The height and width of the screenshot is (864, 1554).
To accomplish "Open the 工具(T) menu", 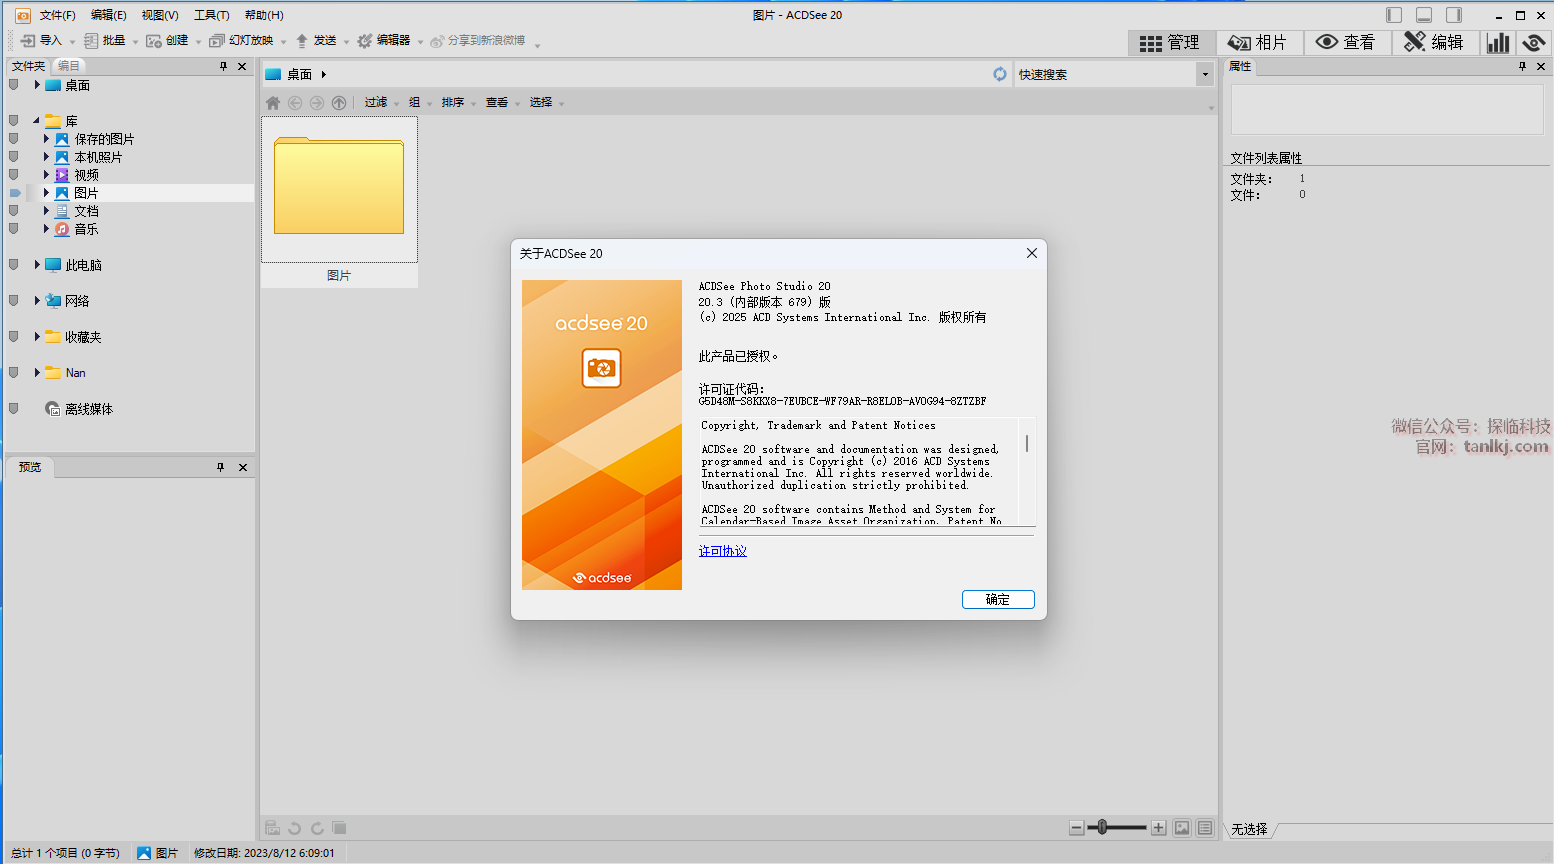I will coord(212,15).
